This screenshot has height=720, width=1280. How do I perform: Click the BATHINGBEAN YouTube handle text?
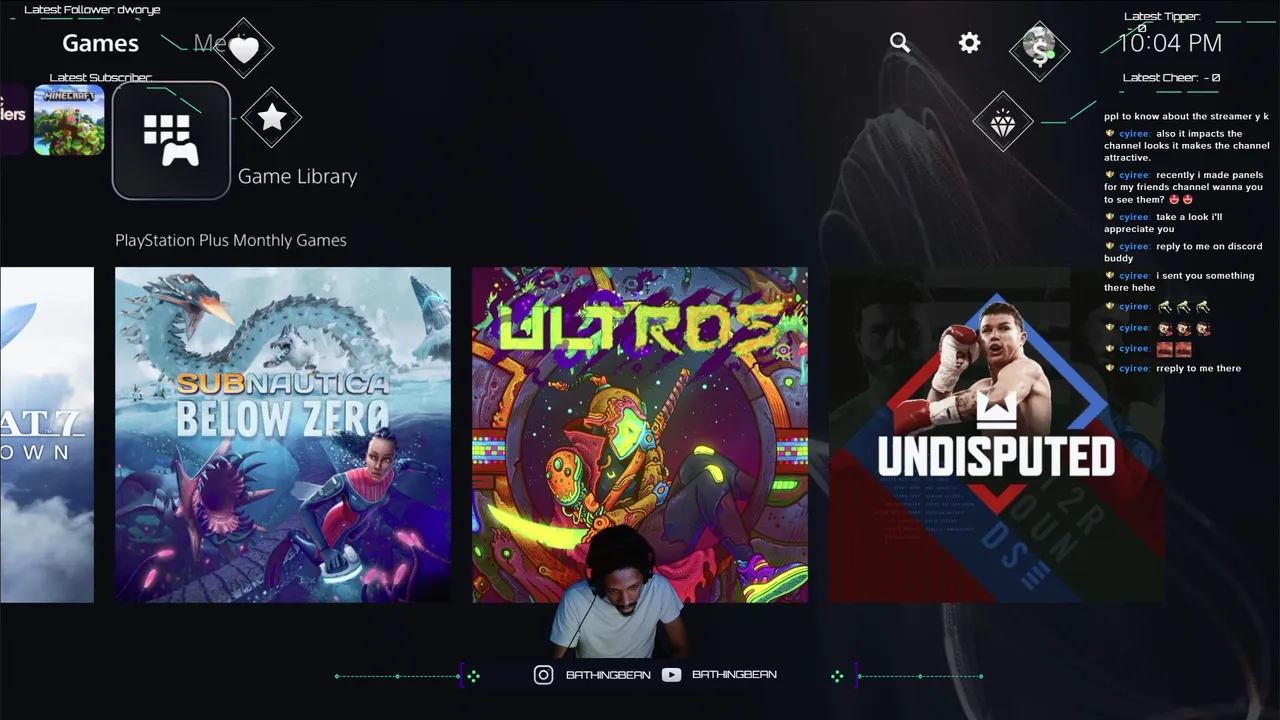tap(734, 675)
